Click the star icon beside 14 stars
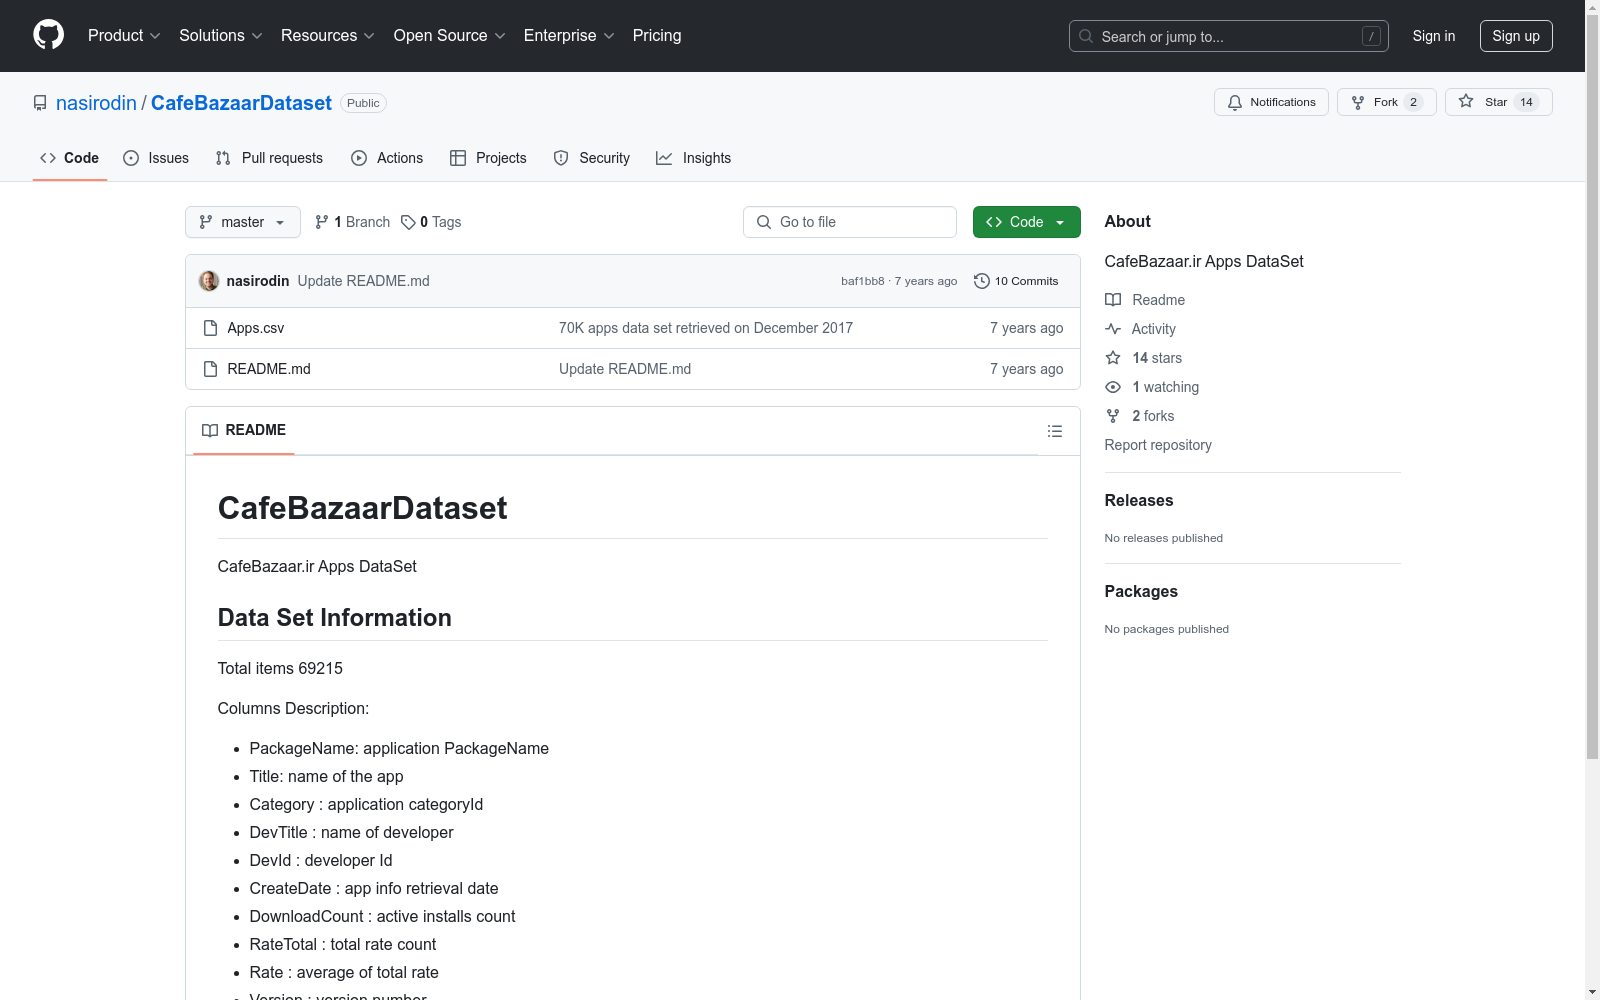This screenshot has height=1000, width=1600. [x=1113, y=358]
